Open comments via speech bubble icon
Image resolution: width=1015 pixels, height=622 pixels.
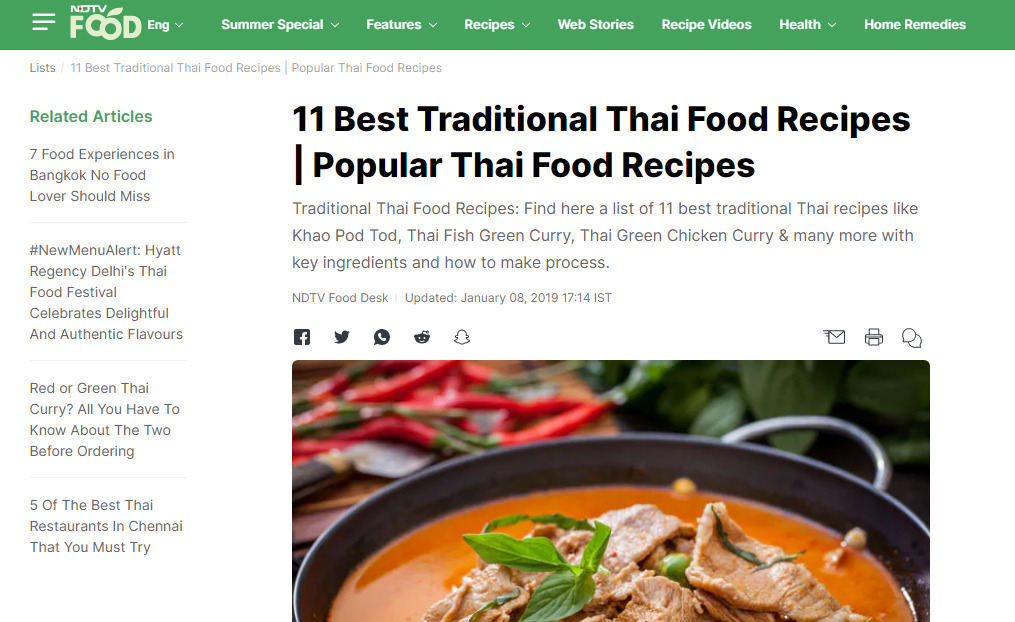pyautogui.click(x=911, y=337)
